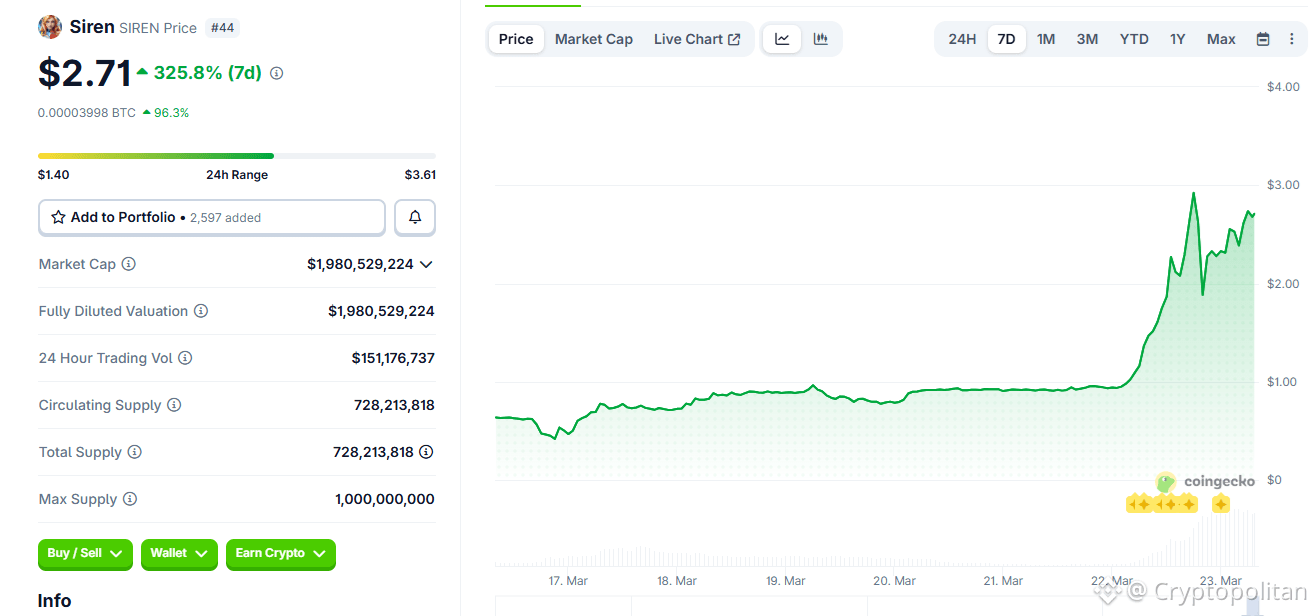
Task: Click the Add to Portfolio button
Action: (211, 217)
